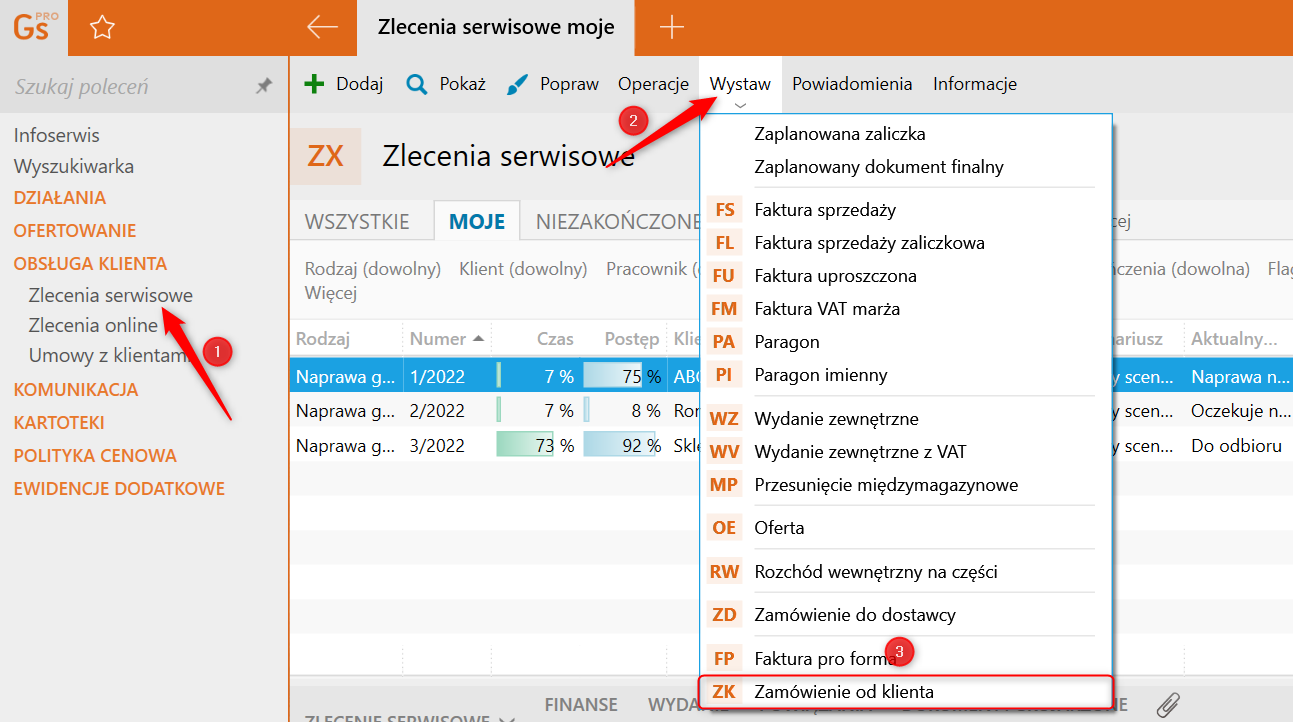Open a new tab with plus icon

pos(672,28)
